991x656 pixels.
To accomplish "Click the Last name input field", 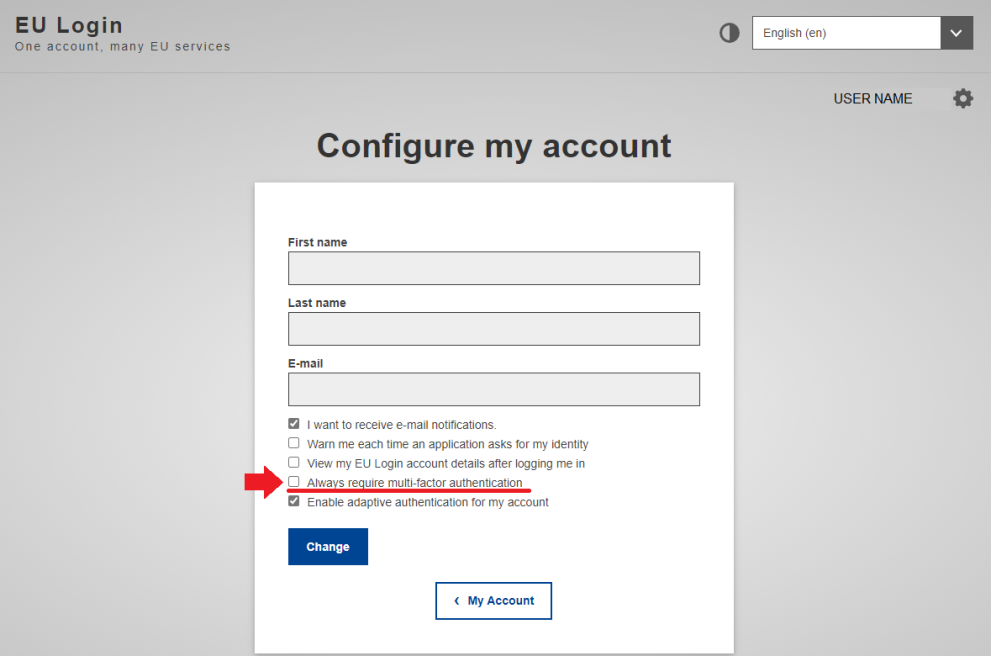I will [493, 329].
